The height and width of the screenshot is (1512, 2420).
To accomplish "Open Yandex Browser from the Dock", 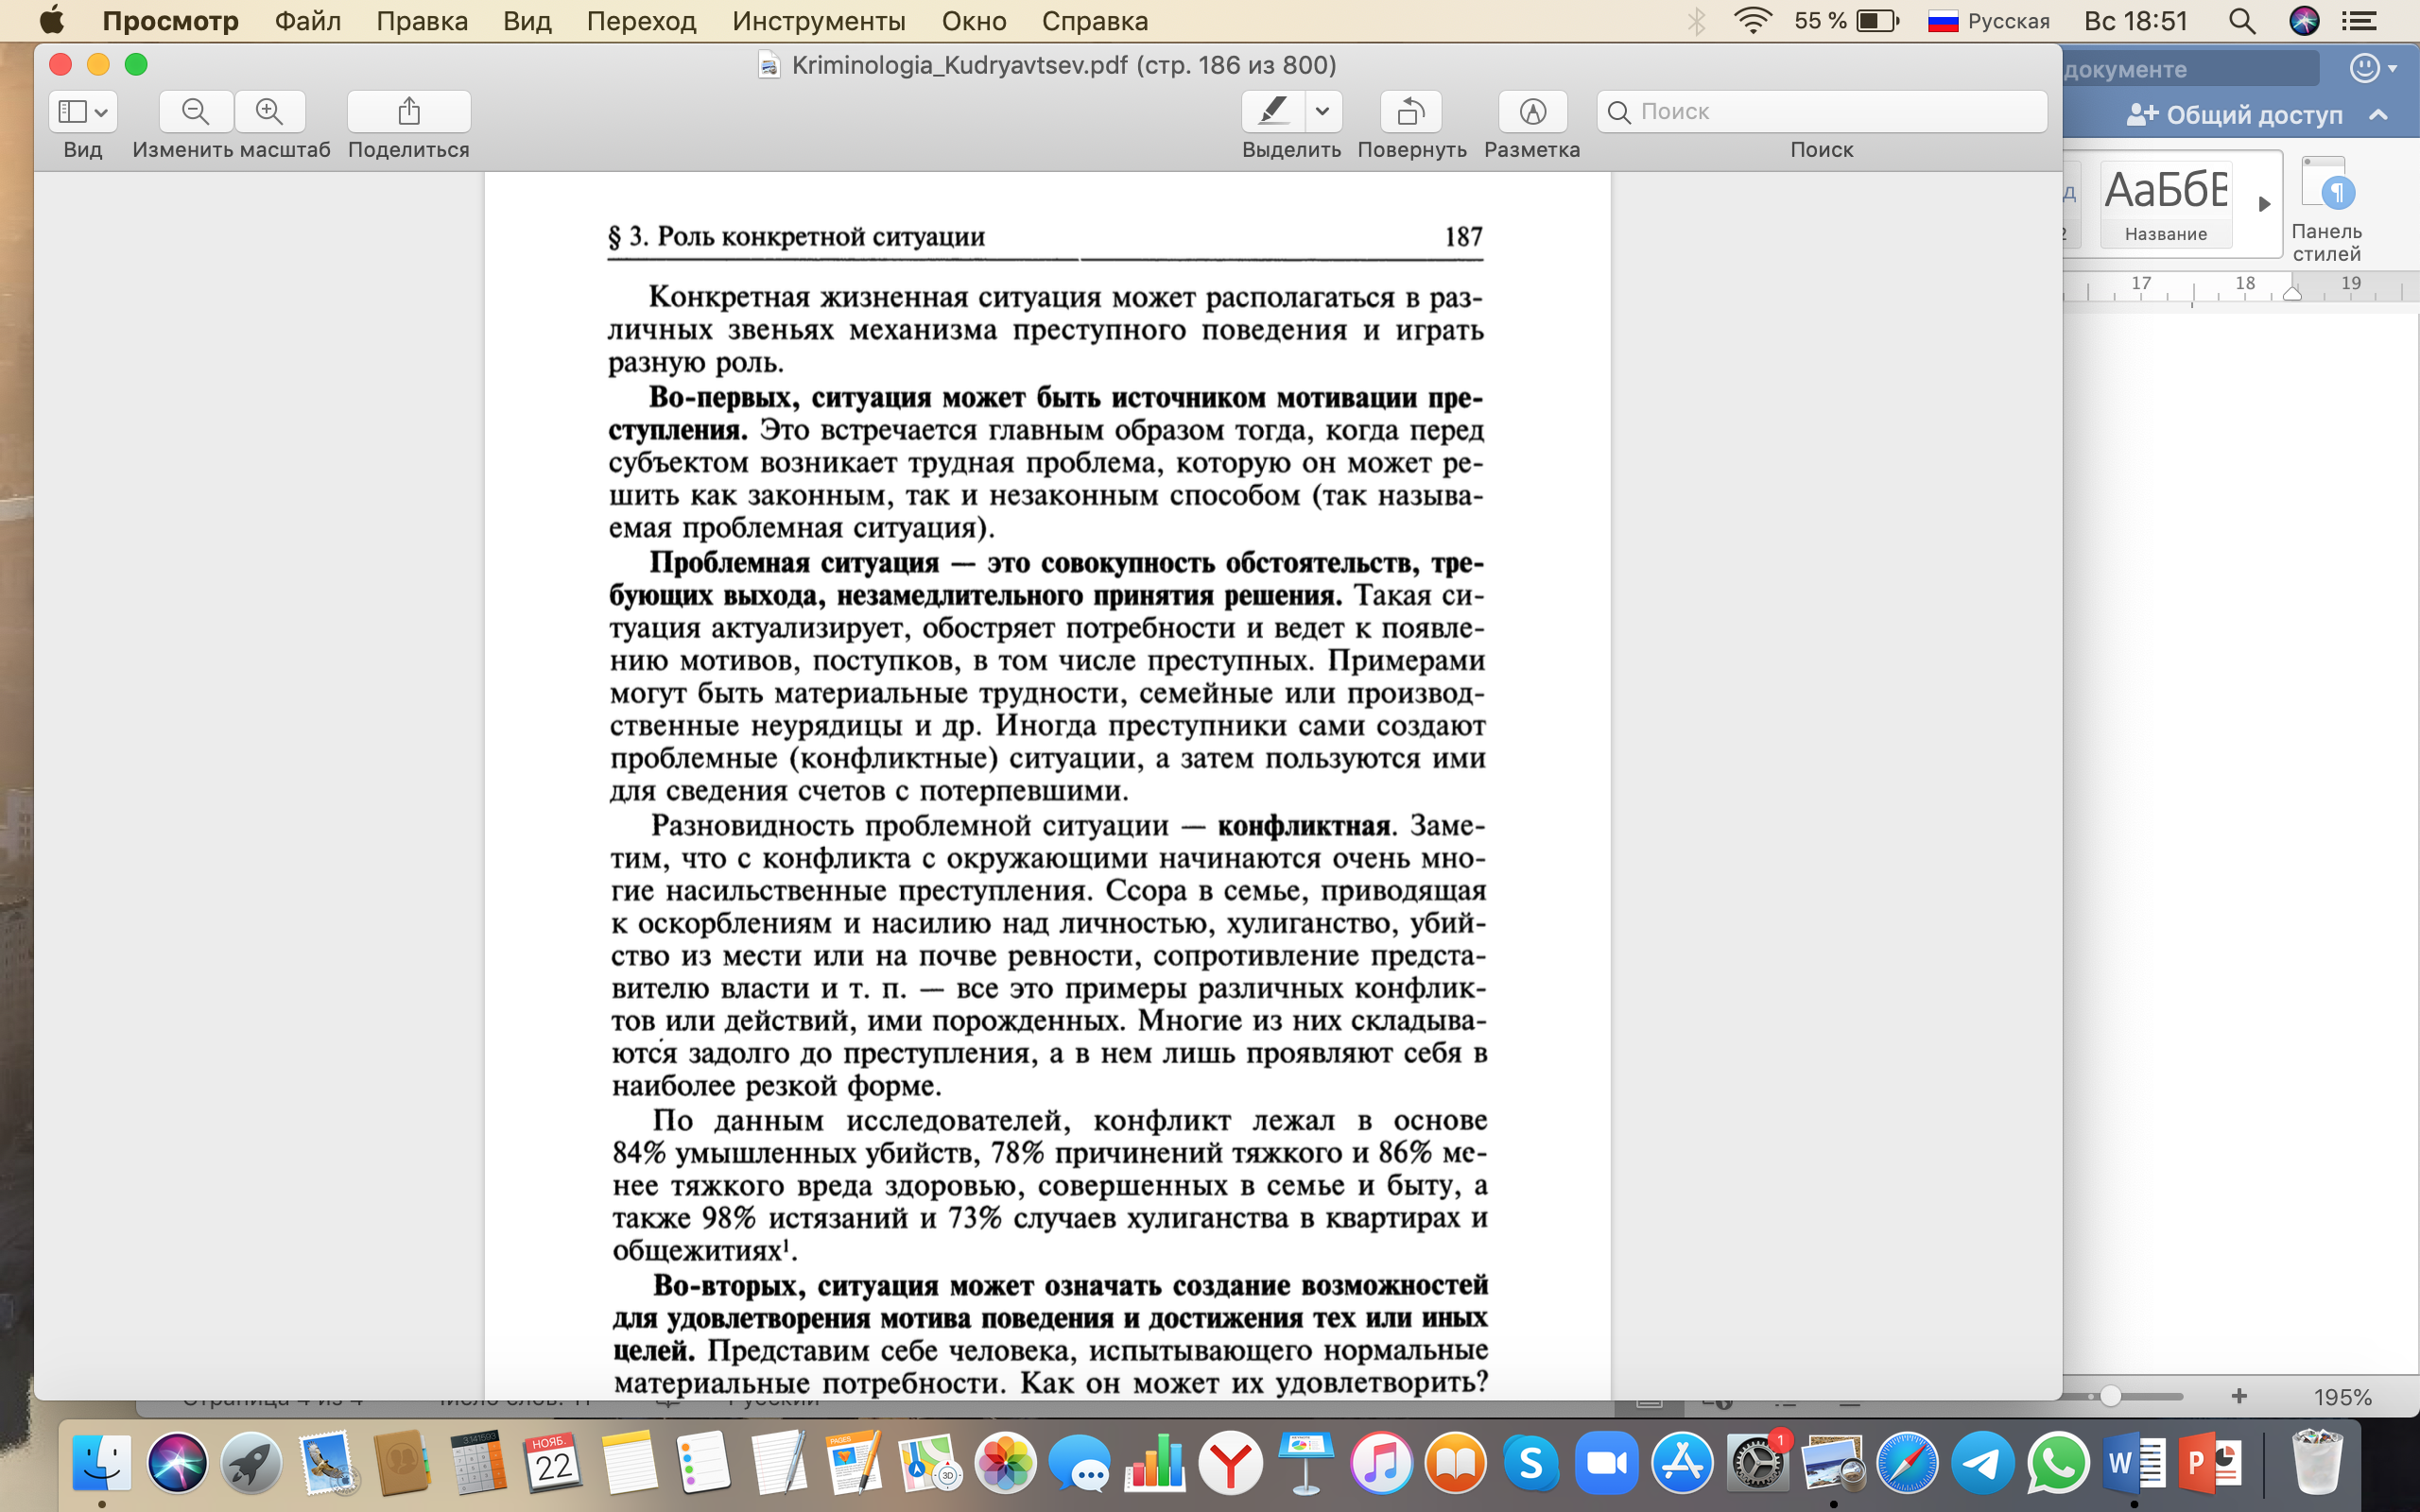I will [1231, 1464].
